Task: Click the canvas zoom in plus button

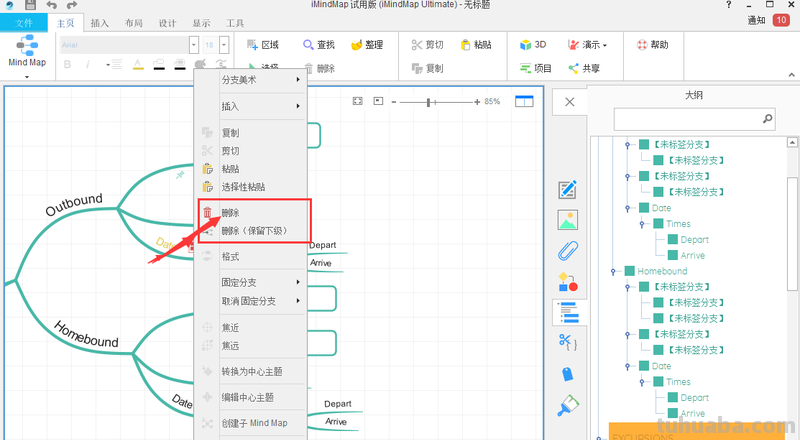Action: click(477, 102)
